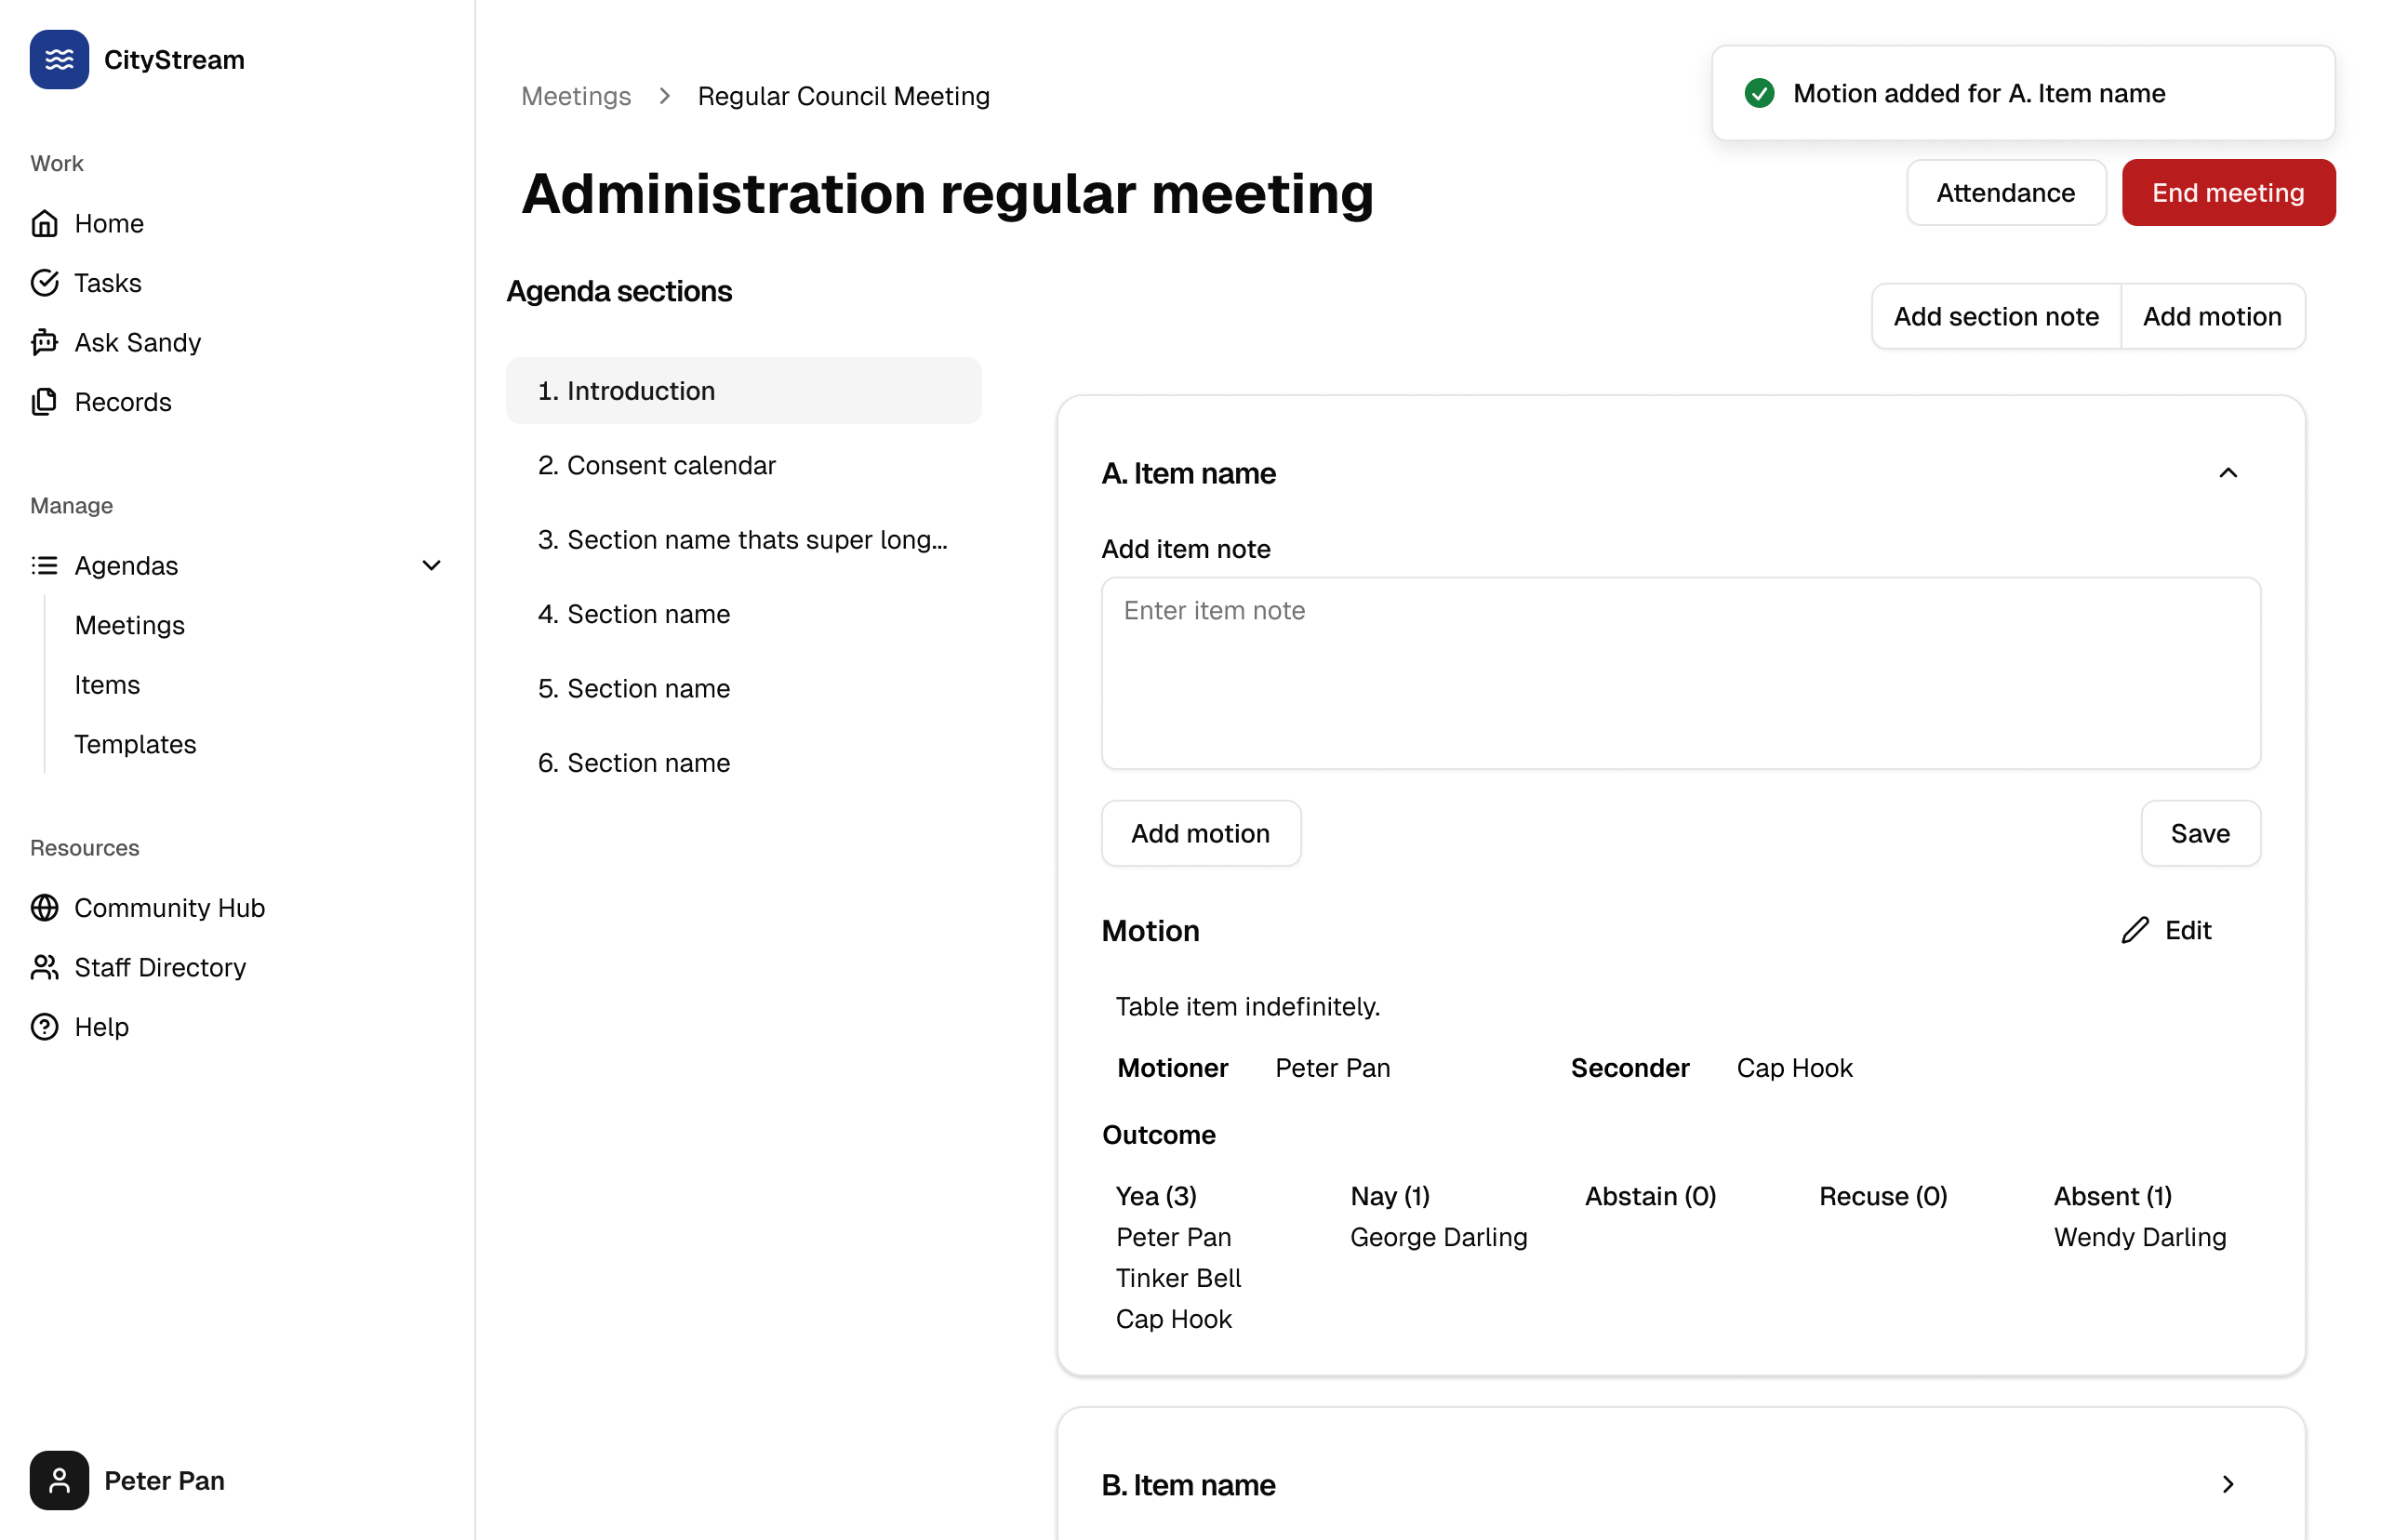Open Meetings under Agendas
Viewport: 2381px width, 1540px height.
click(130, 625)
